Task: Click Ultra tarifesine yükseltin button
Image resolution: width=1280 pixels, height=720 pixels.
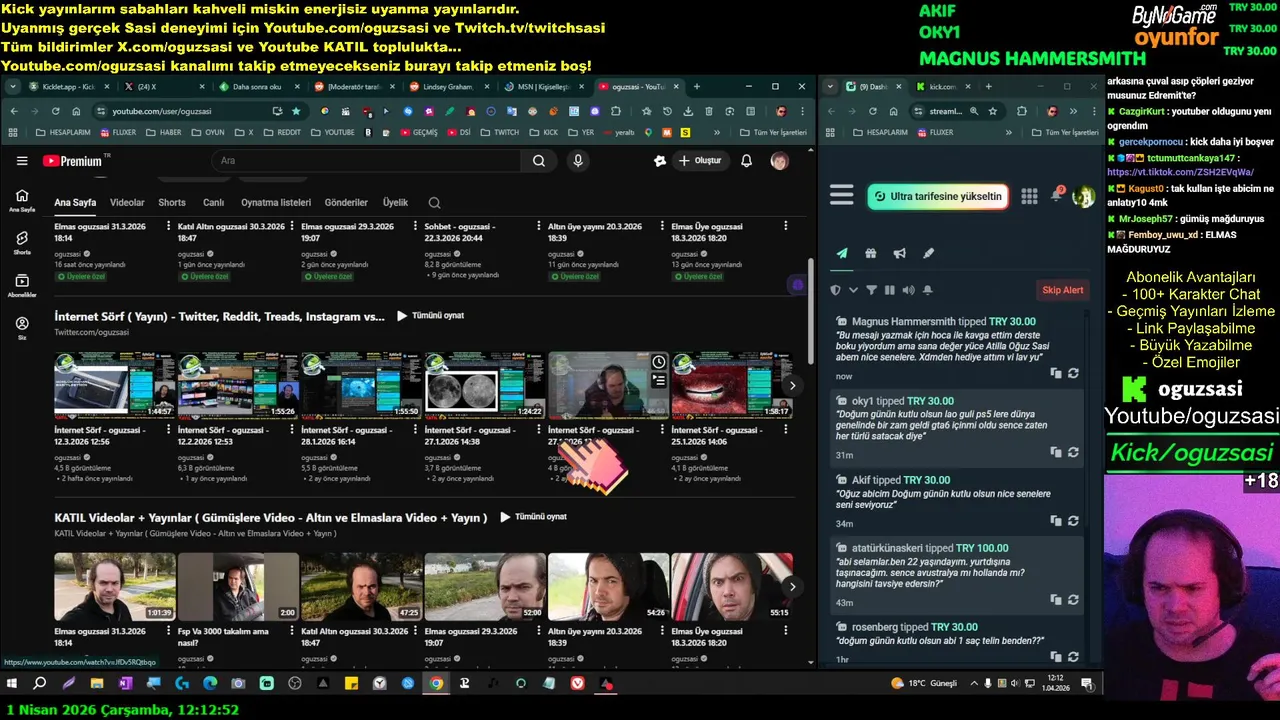Action: coord(936,197)
